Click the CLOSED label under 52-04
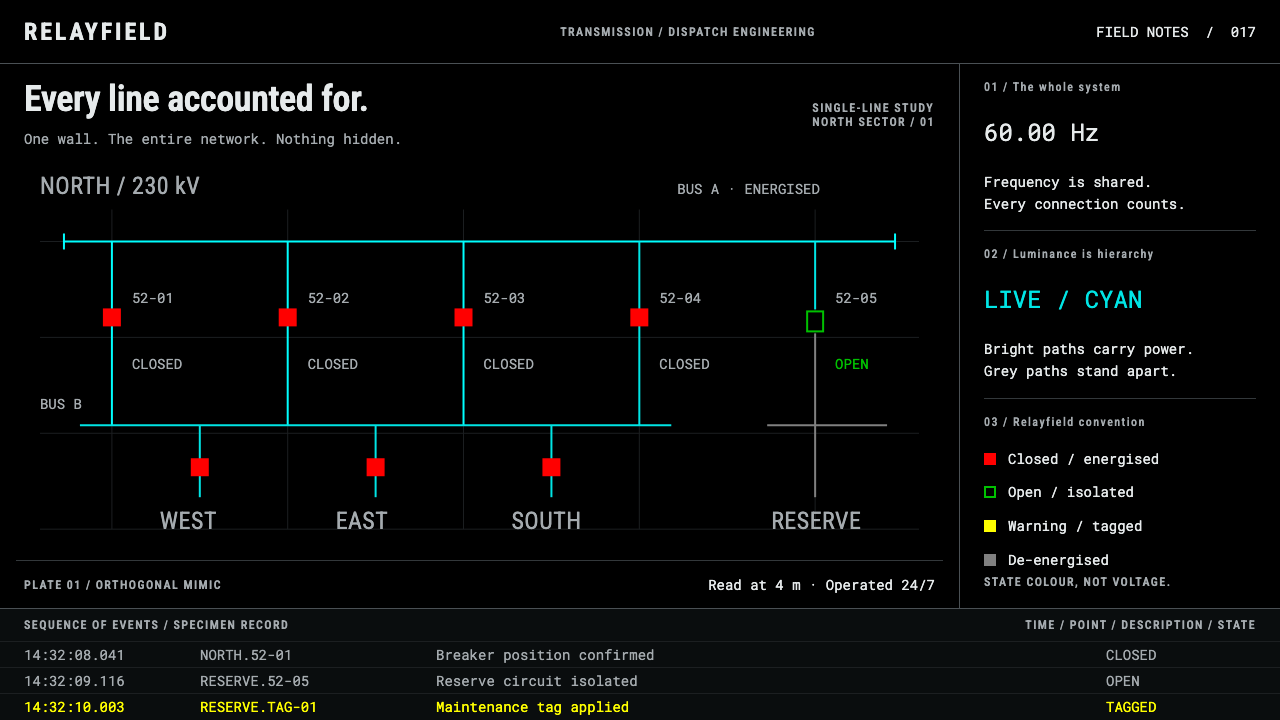The height and width of the screenshot is (720, 1280). [x=684, y=364]
